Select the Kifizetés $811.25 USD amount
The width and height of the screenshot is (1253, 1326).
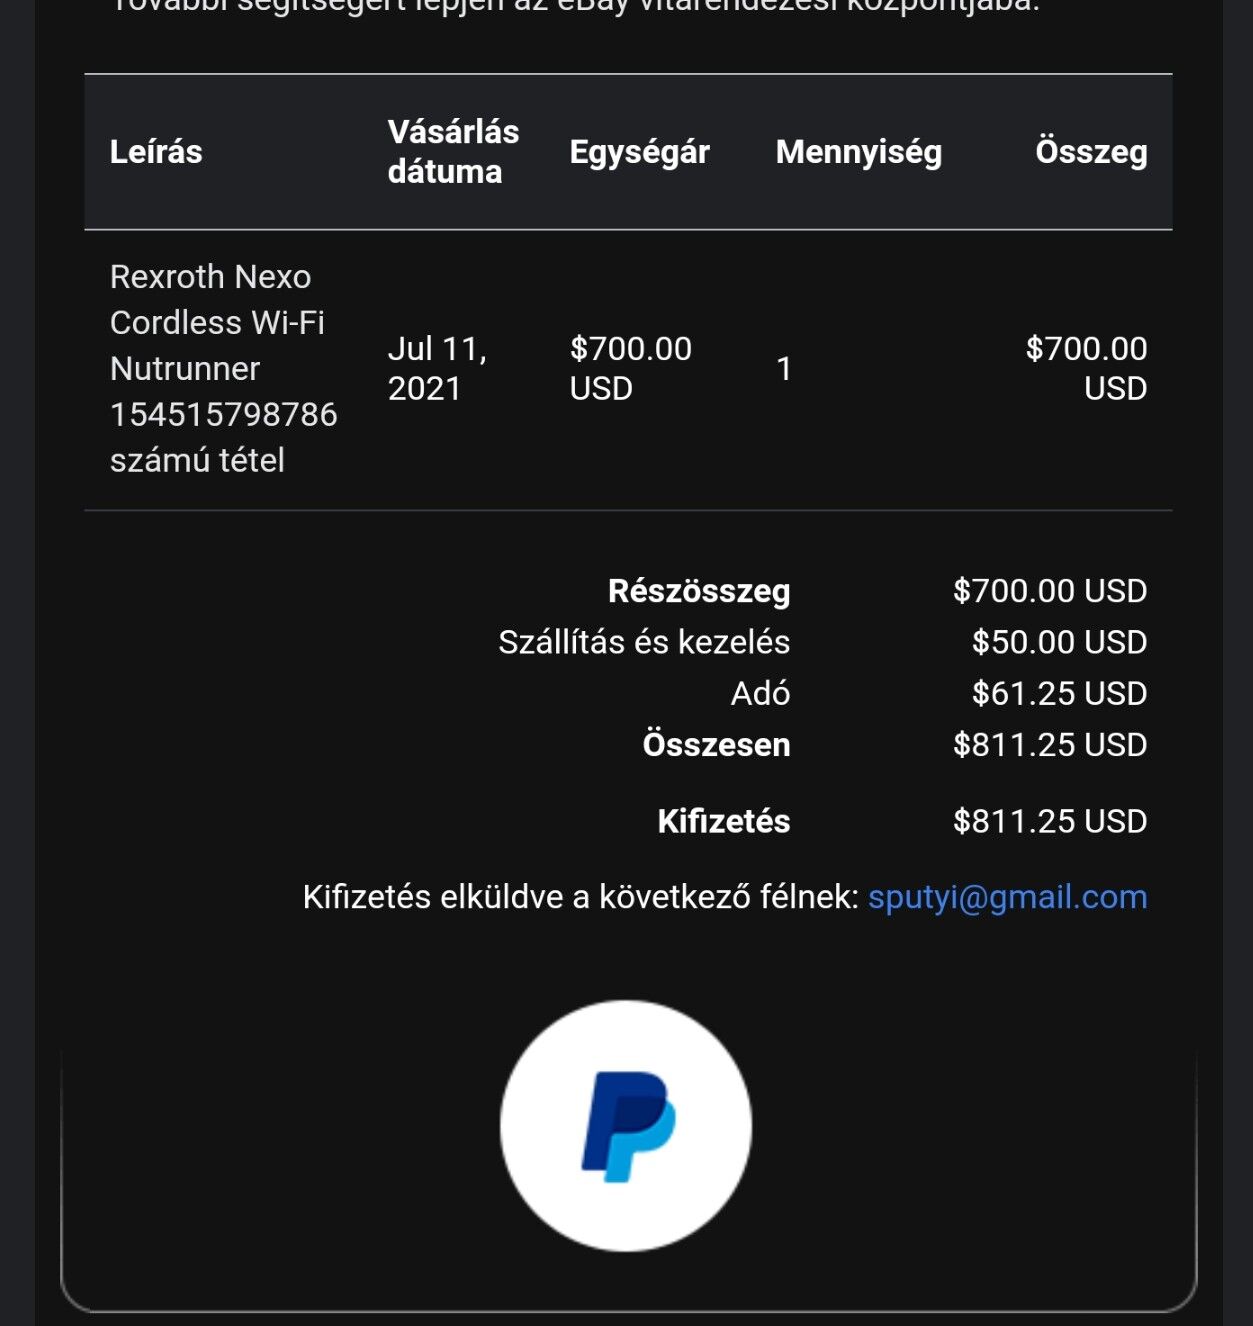1050,821
